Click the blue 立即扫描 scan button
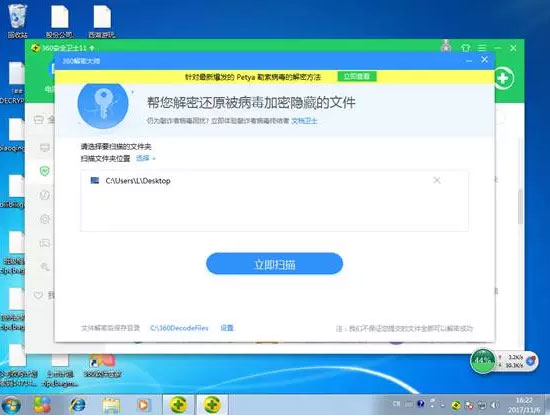Viewport: 550px width, 416px height. click(x=274, y=264)
